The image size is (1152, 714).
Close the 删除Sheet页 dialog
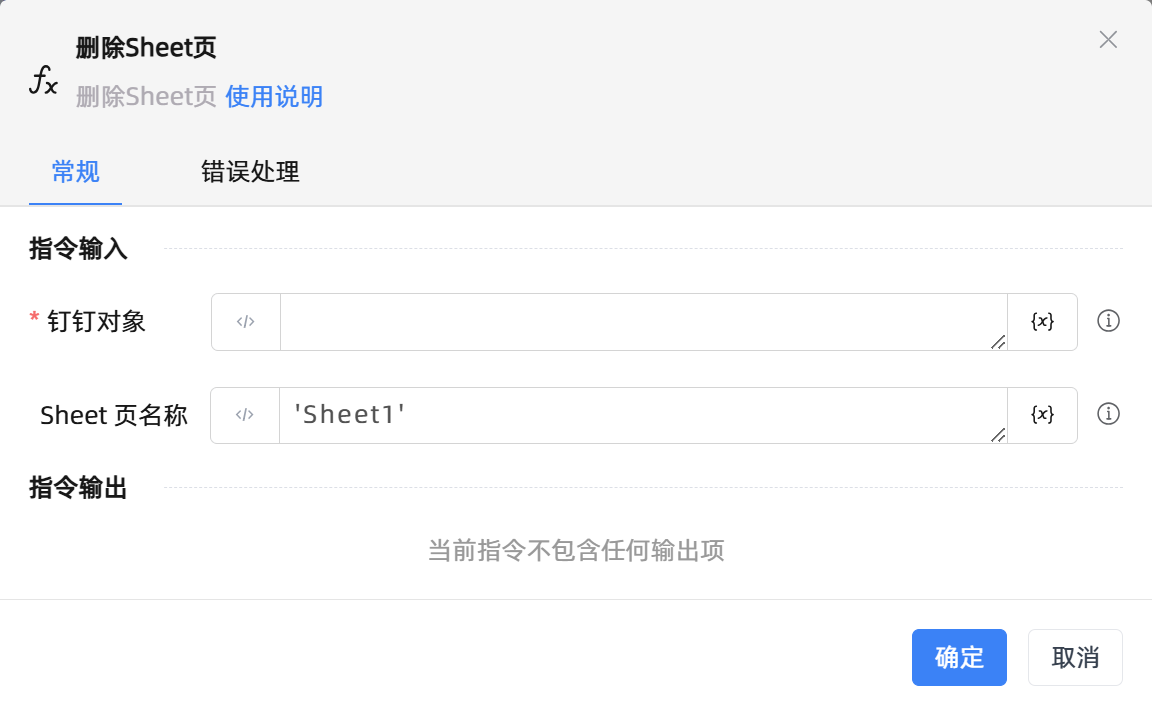(1108, 40)
